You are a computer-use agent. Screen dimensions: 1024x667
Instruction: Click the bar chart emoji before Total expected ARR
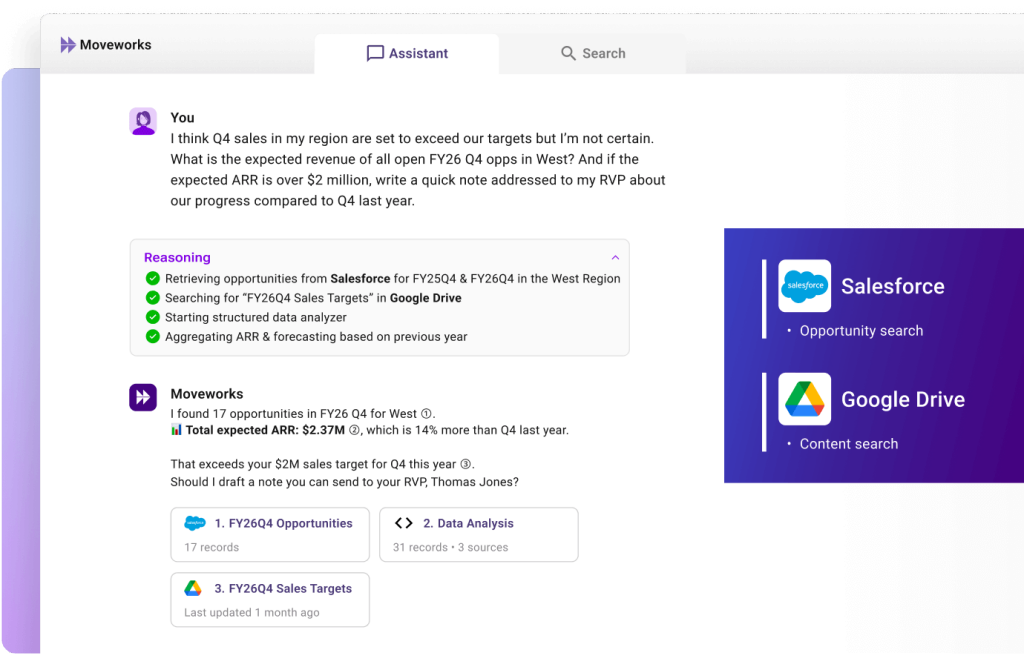177,431
